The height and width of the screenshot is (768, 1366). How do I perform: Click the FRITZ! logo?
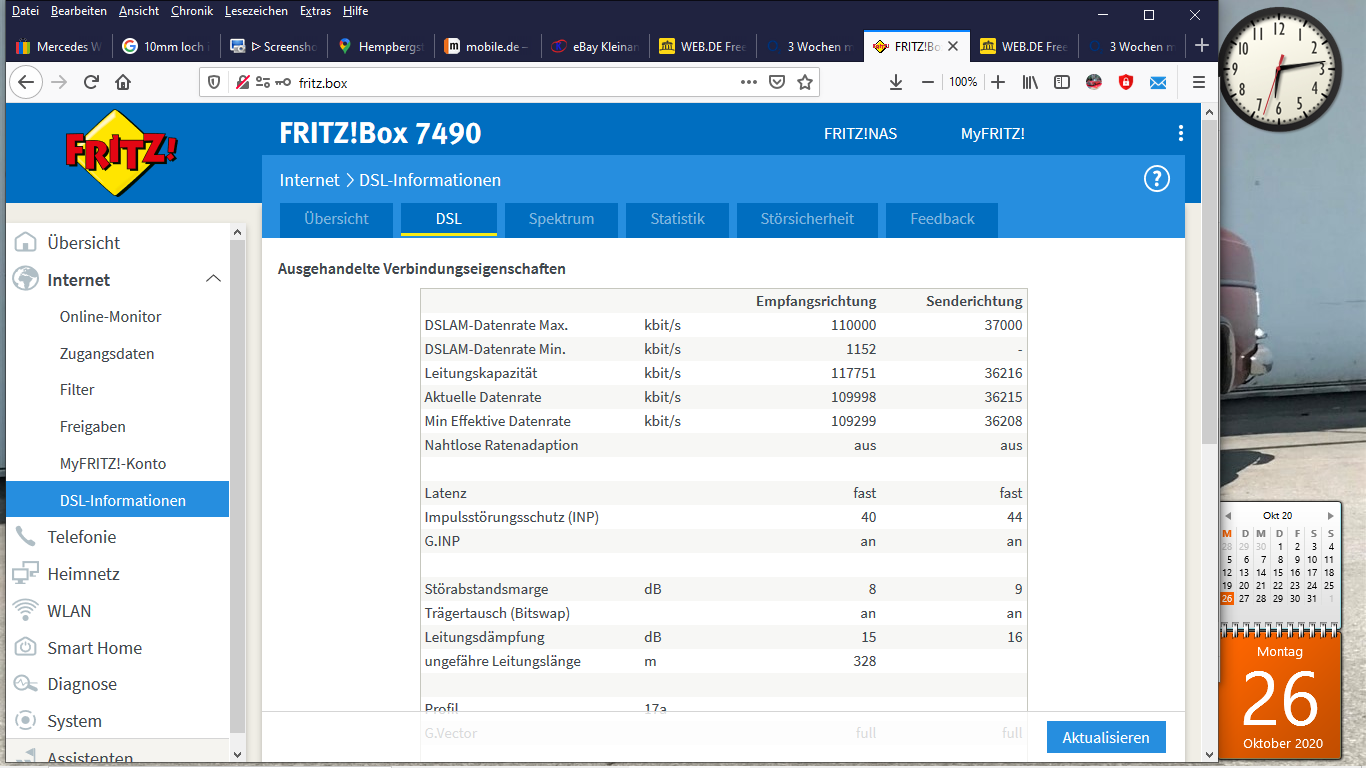click(121, 152)
